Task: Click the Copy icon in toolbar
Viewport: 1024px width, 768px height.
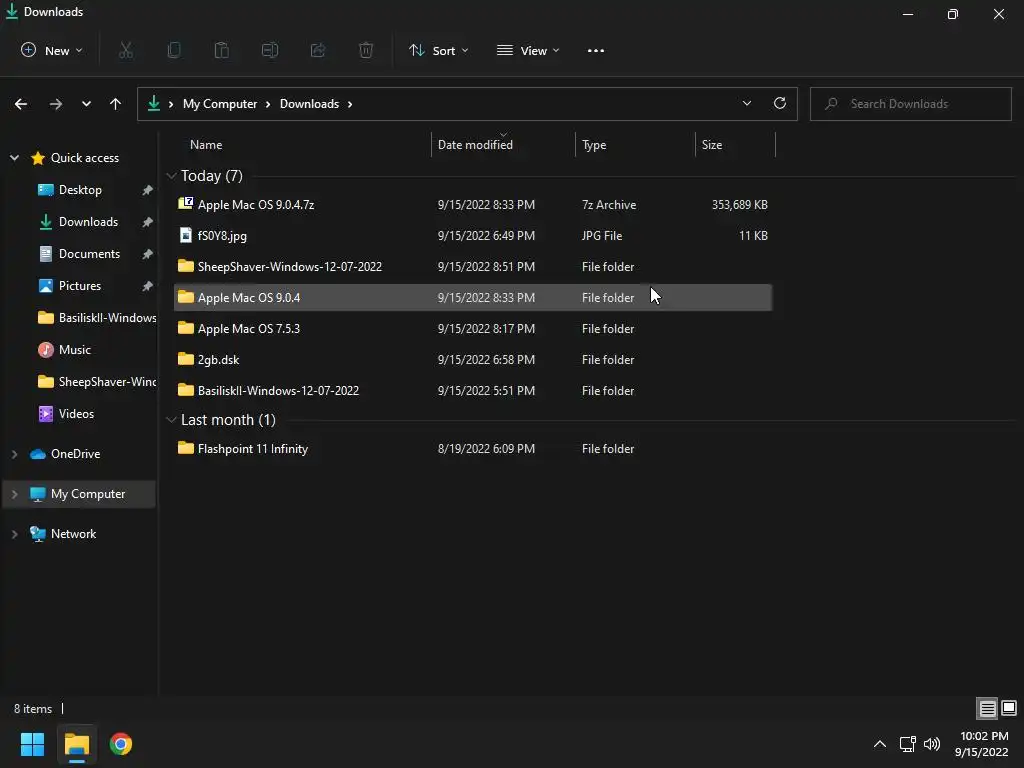Action: tap(174, 50)
